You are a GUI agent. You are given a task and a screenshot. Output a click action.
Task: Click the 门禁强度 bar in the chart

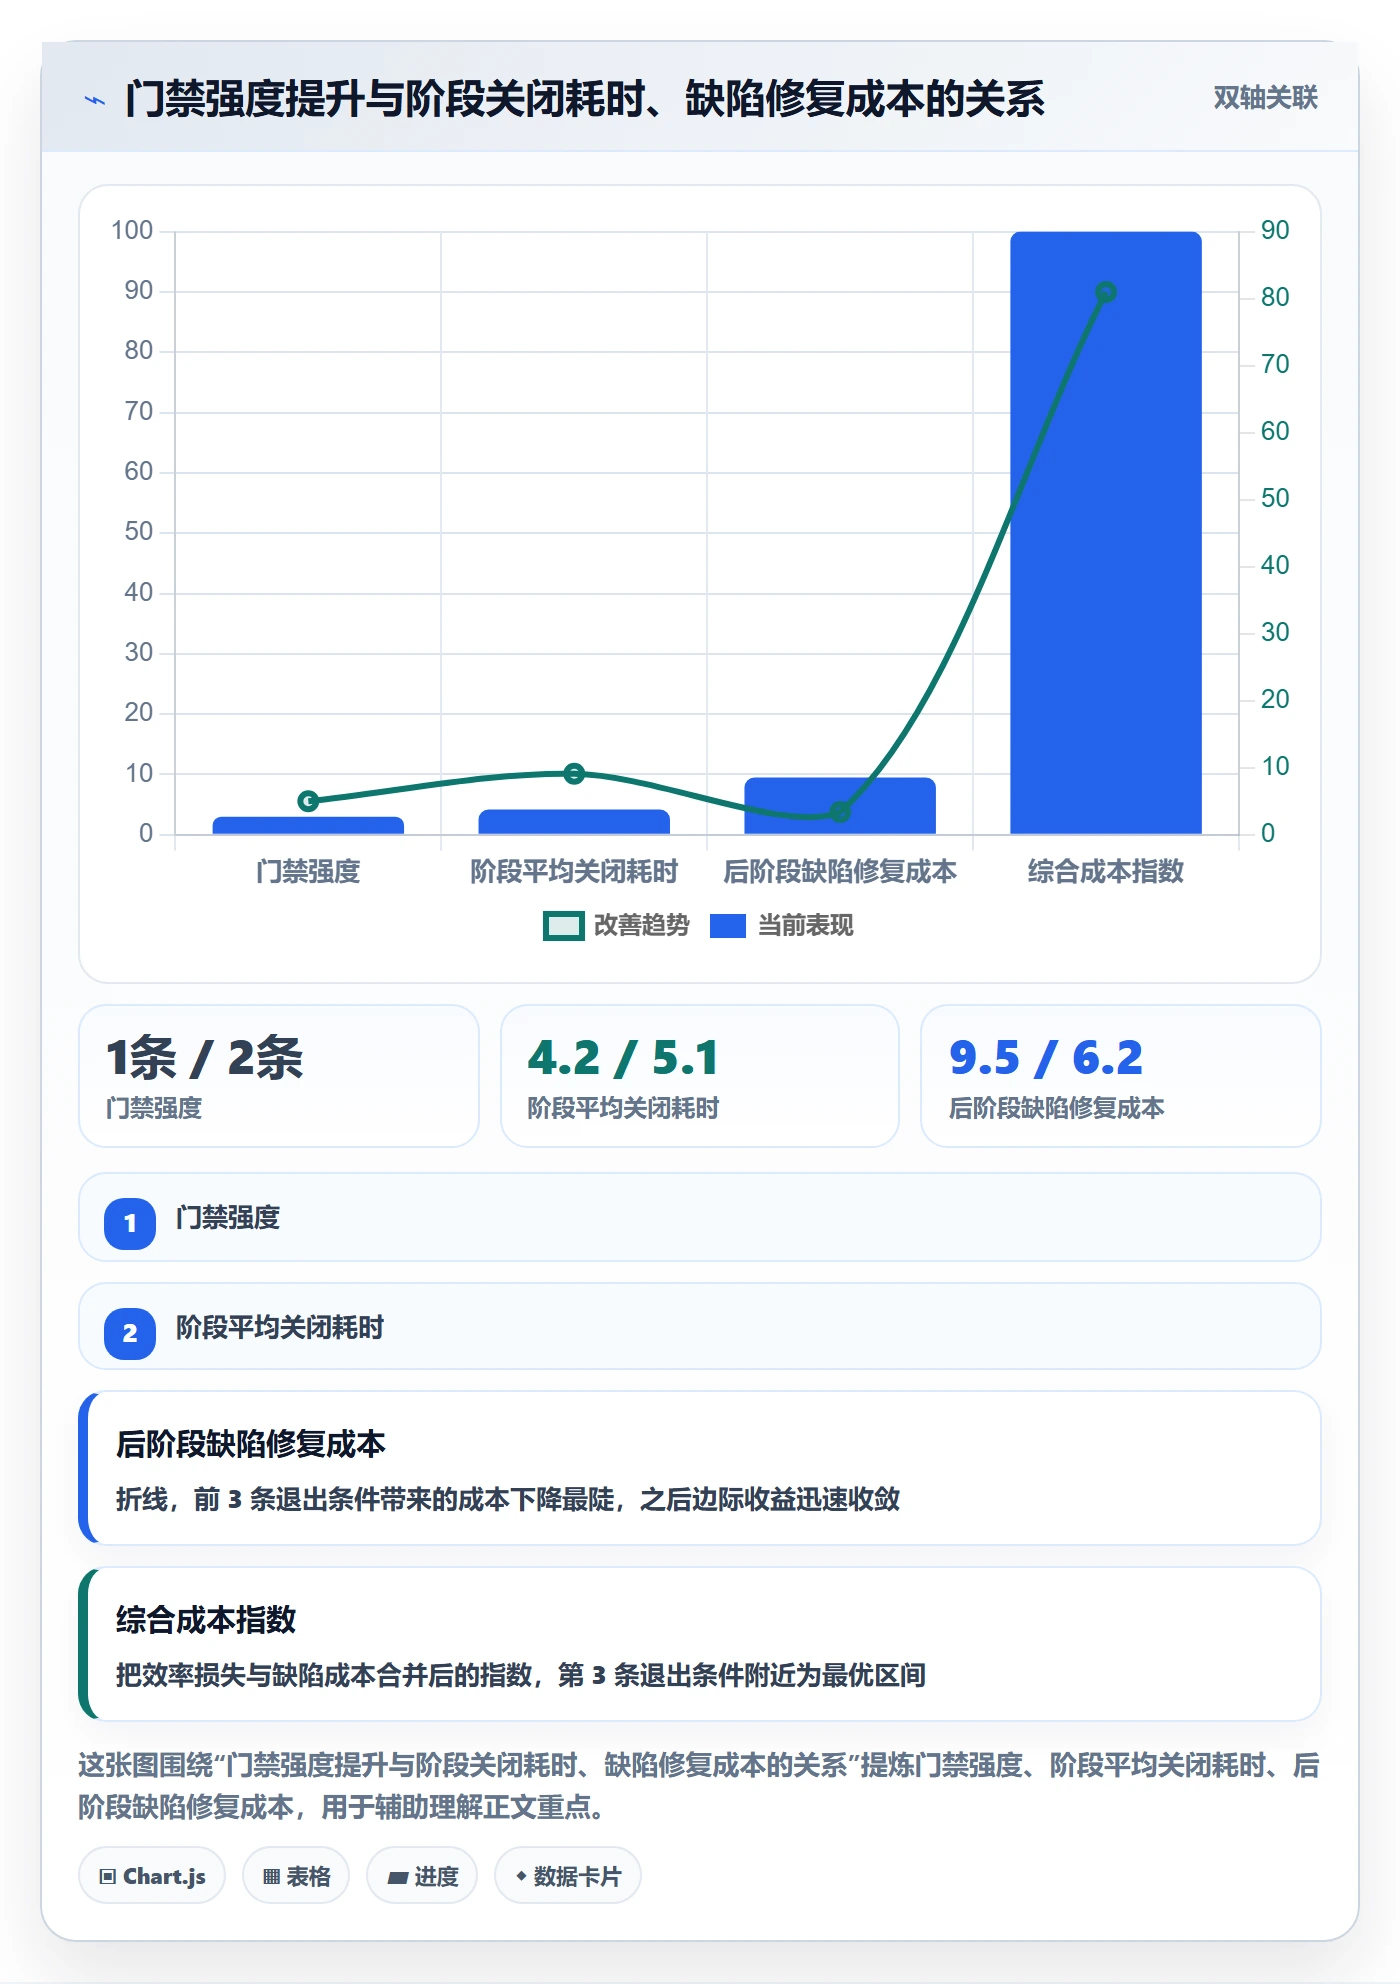pyautogui.click(x=308, y=826)
